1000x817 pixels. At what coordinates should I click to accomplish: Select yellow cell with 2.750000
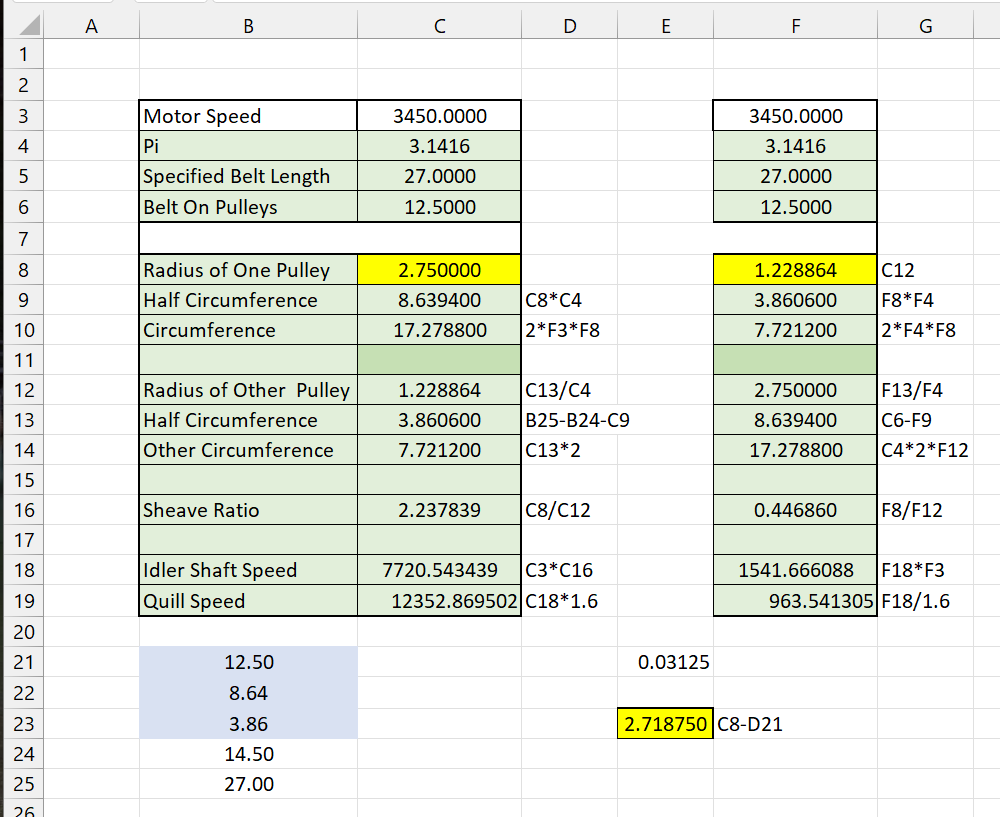point(439,270)
